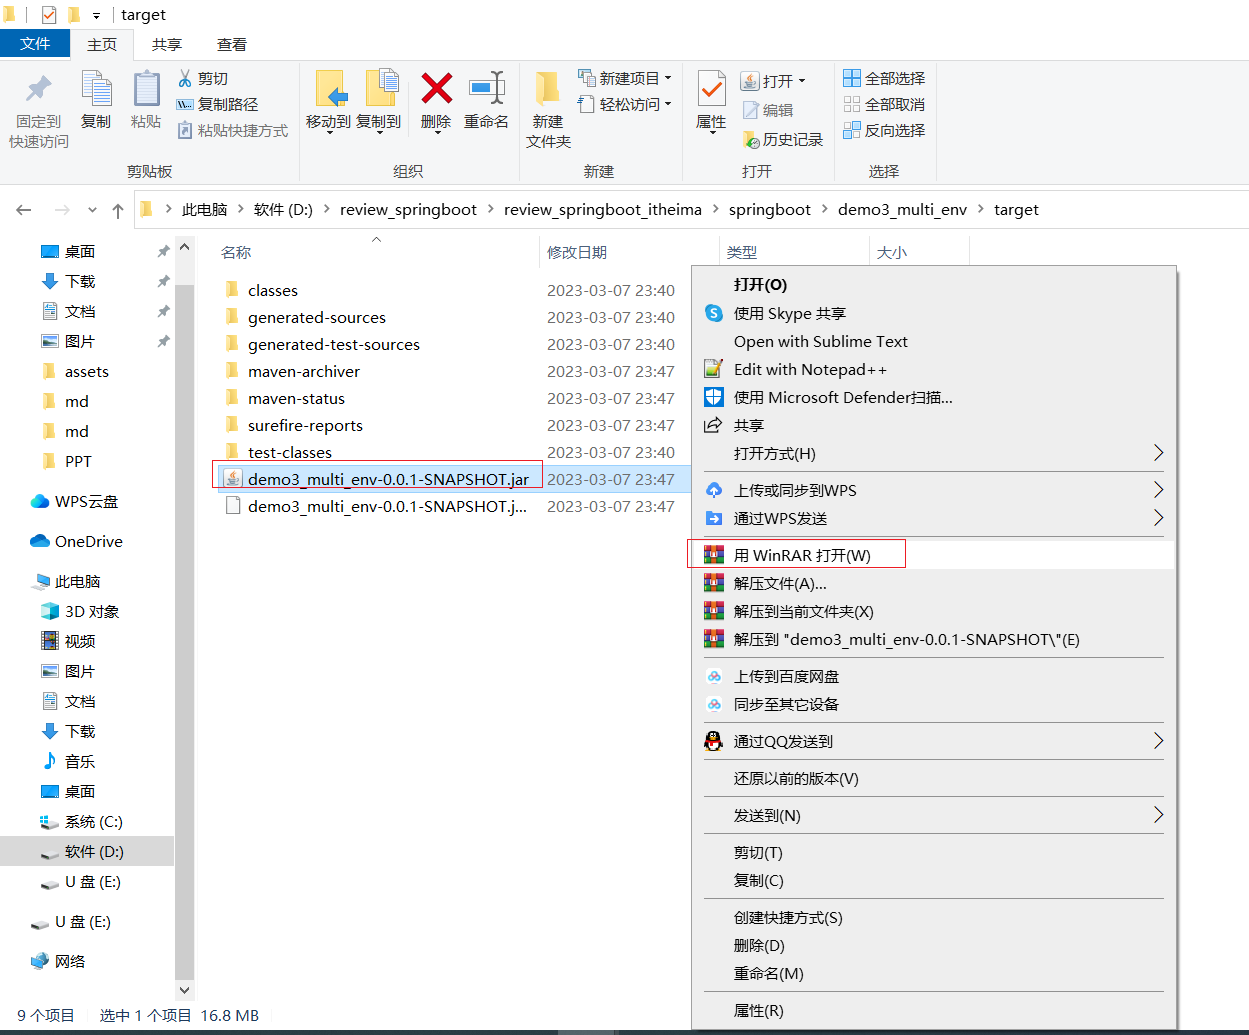Image resolution: width=1249 pixels, height=1035 pixels.
Task: Expand the 打开方式(H) submenu arrow
Action: (1158, 453)
